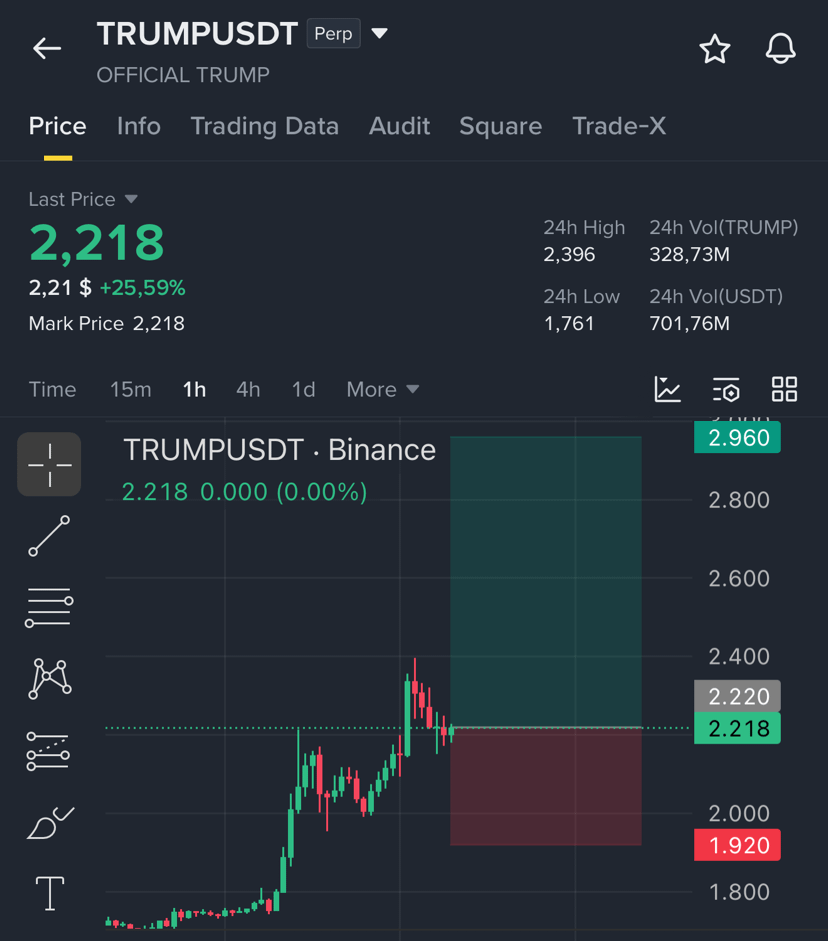Tap the 24h High value 2,396
828x941 pixels.
click(569, 254)
